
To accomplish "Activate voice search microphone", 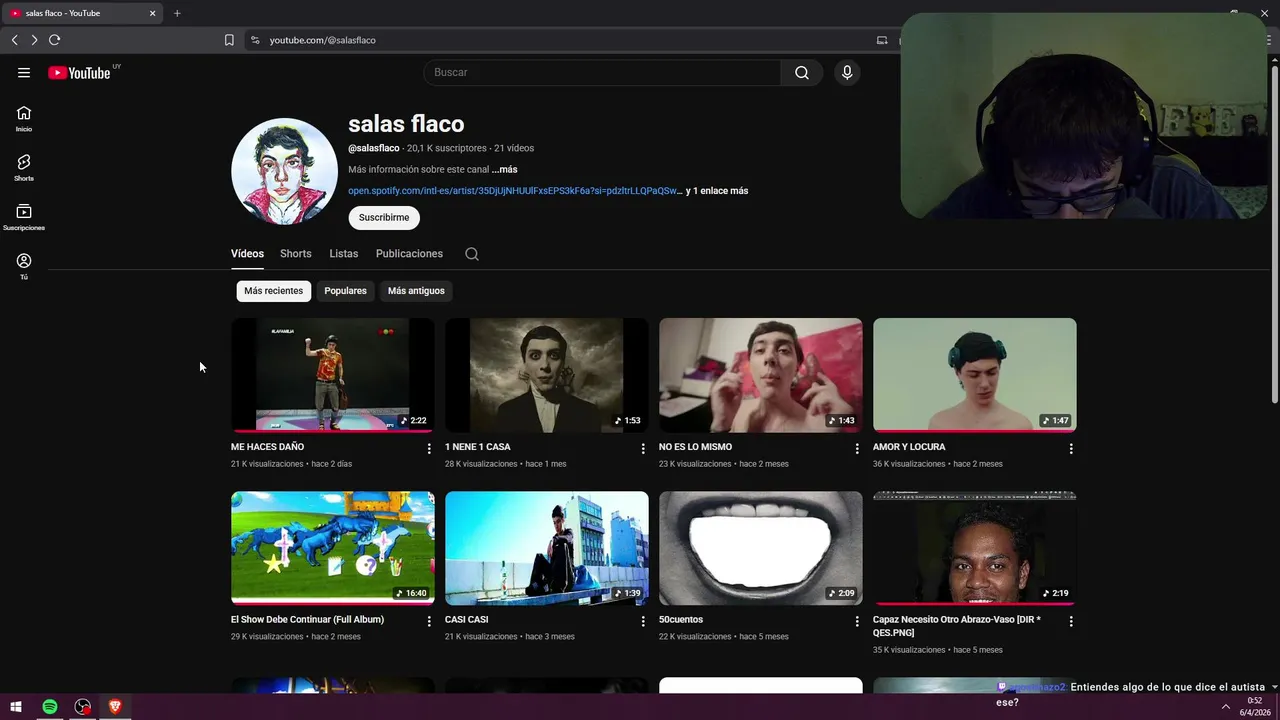I will tap(847, 73).
